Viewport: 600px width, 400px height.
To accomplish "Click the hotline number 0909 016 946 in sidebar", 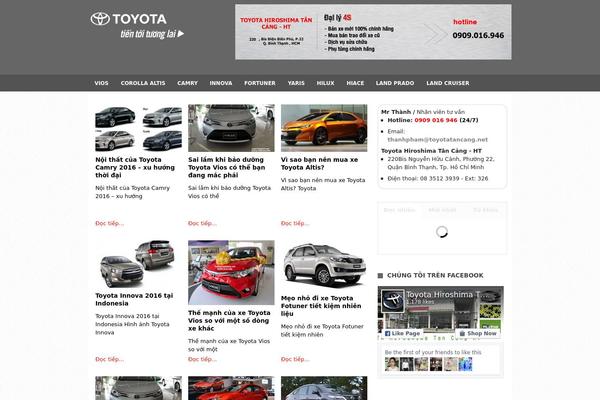I will 436,120.
